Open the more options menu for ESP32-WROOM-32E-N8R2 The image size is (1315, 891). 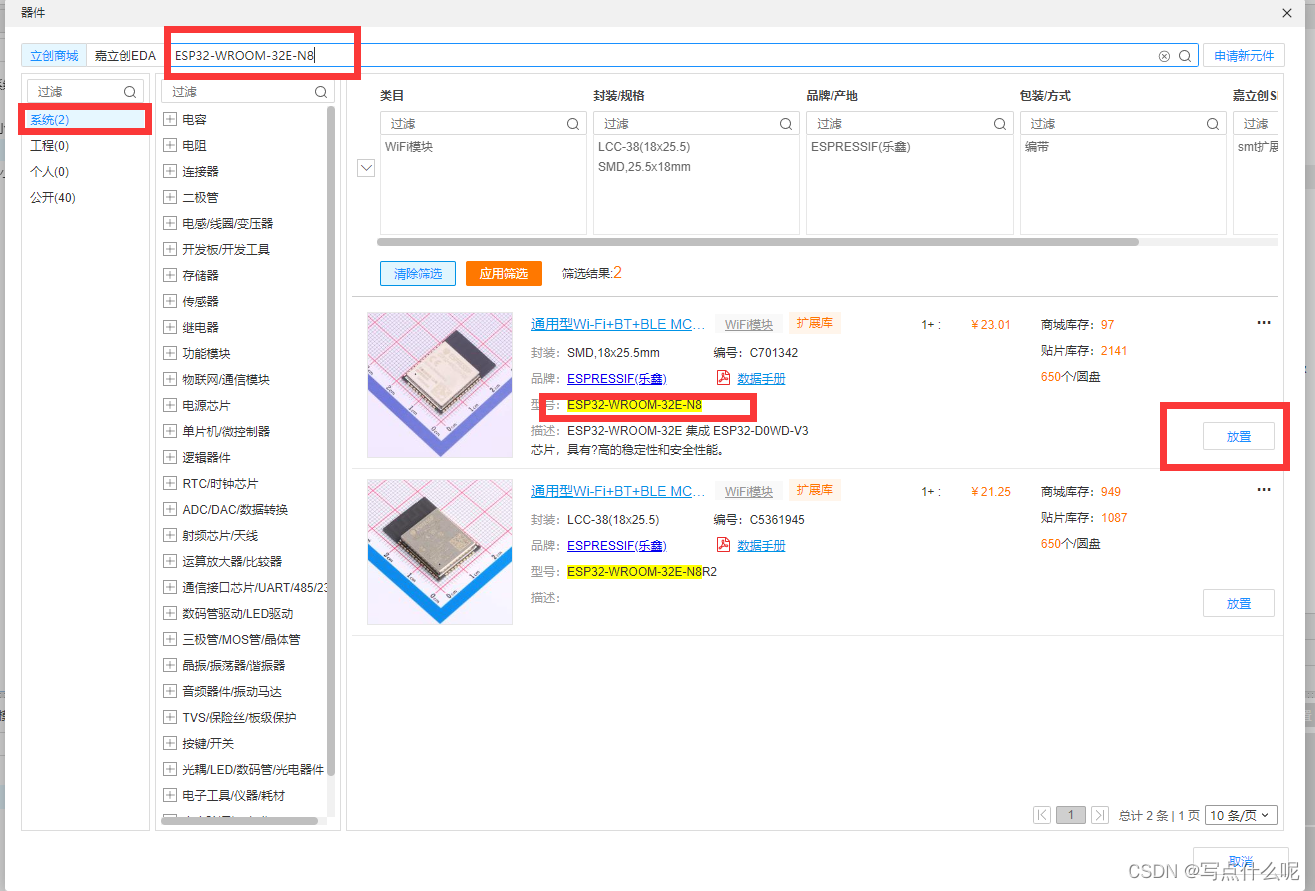[1264, 490]
